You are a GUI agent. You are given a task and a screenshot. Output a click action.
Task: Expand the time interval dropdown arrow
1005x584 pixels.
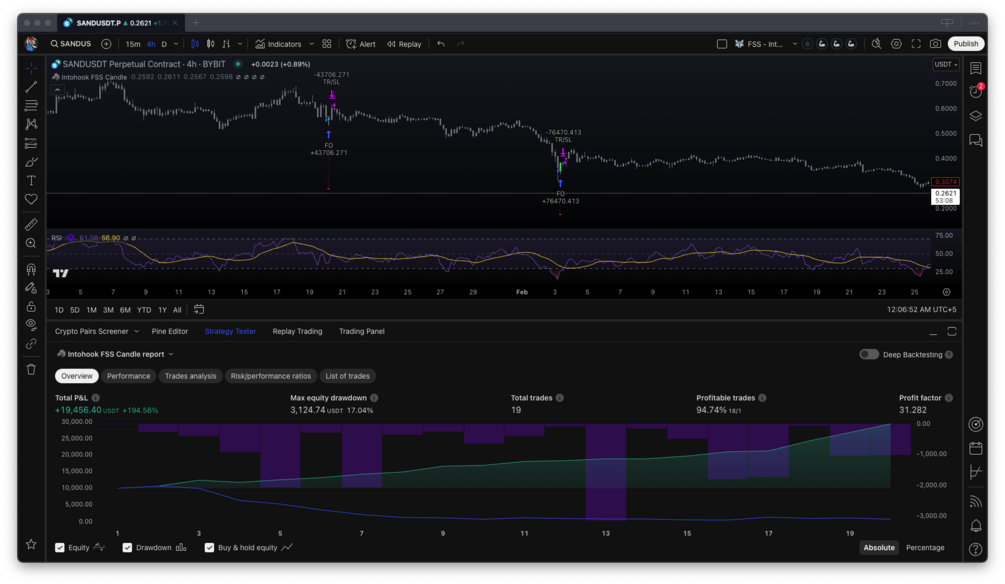[176, 44]
